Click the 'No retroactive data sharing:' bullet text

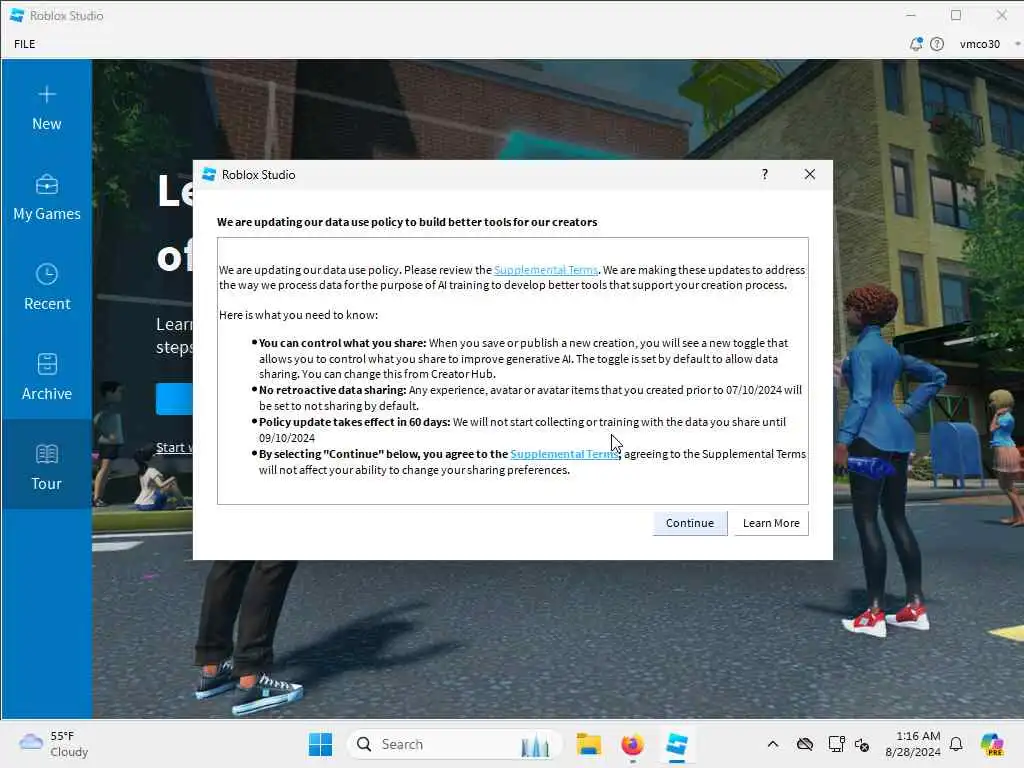coord(332,390)
